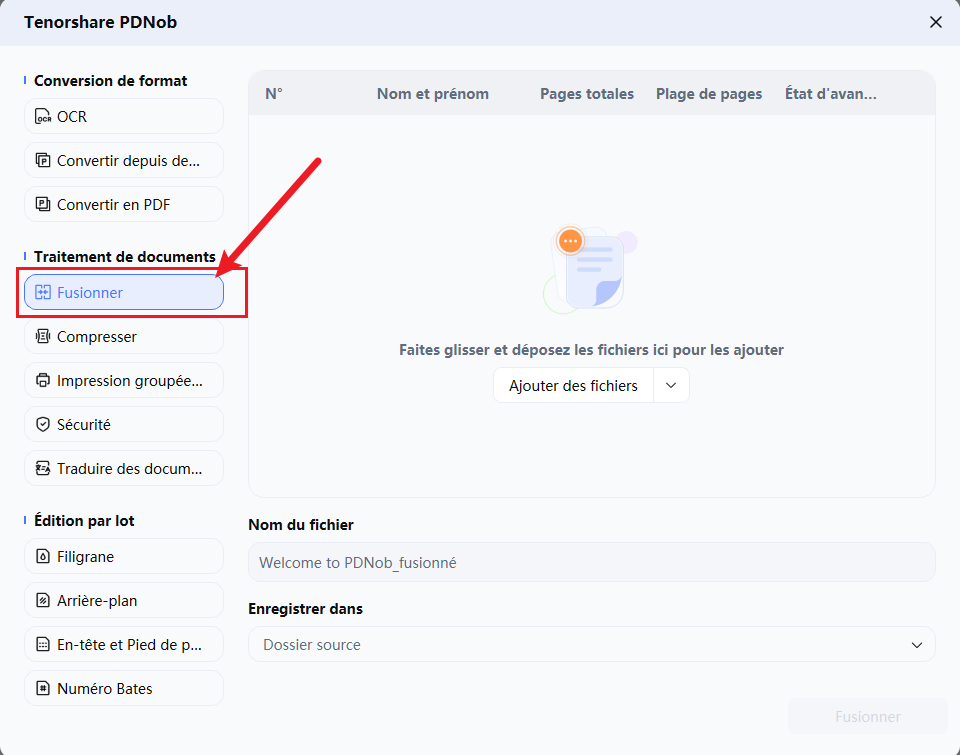Click the document illustration in the drop area
The height and width of the screenshot is (755, 960).
tap(590, 269)
